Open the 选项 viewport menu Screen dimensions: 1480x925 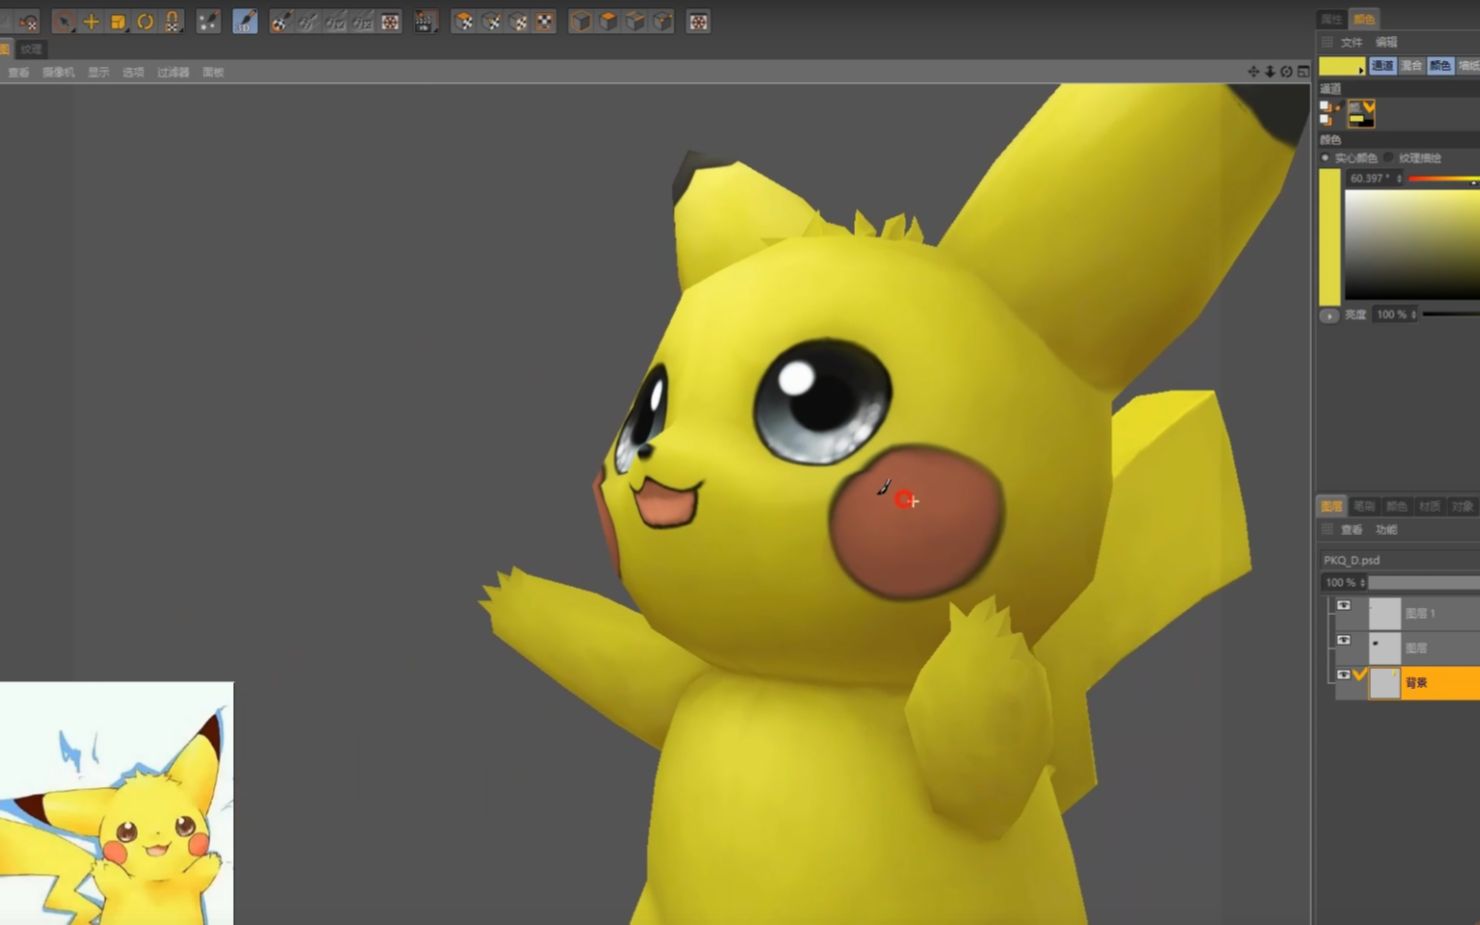[133, 72]
